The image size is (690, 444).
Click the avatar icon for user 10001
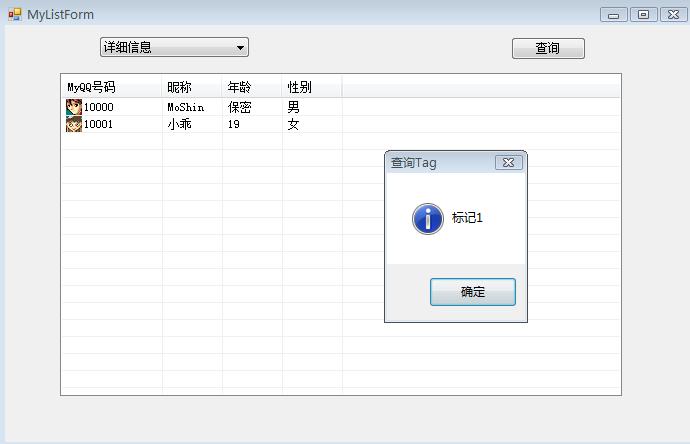[x=74, y=124]
